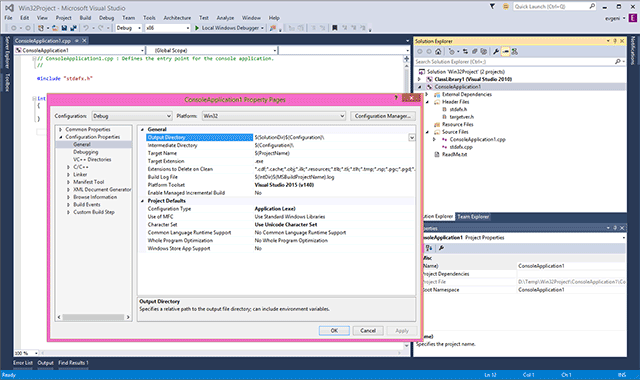Click the Open File icon in the toolbar
Viewport: 640px width, 380px height.
[55, 28]
